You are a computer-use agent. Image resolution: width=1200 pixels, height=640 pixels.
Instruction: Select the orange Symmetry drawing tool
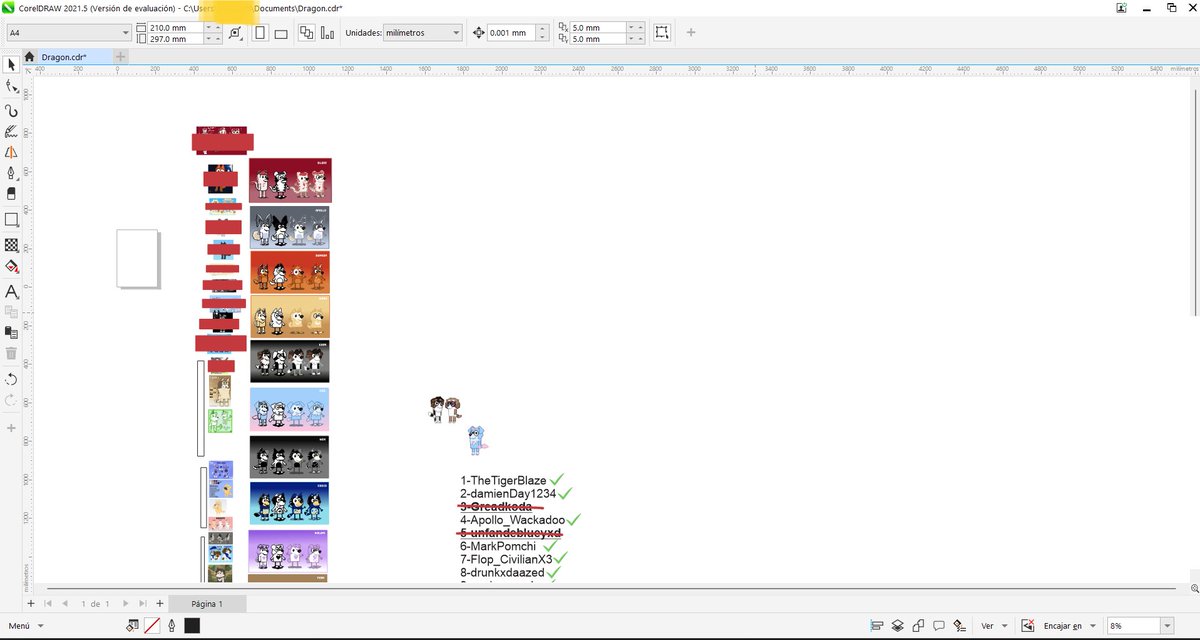(x=11, y=152)
